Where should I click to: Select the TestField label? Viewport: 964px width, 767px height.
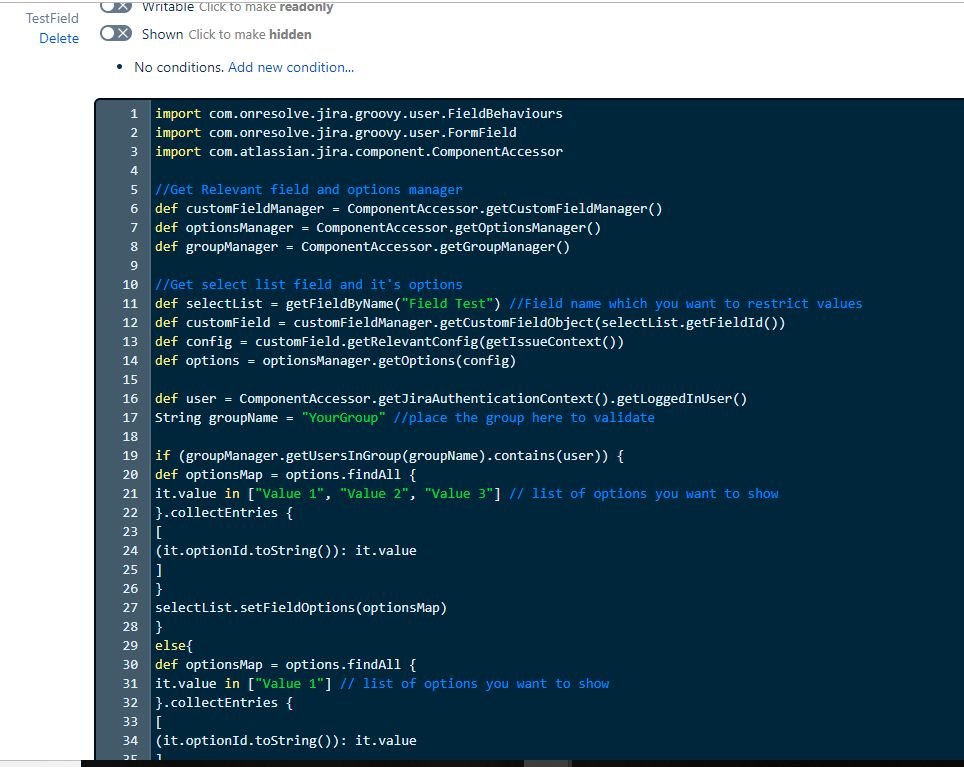point(52,18)
